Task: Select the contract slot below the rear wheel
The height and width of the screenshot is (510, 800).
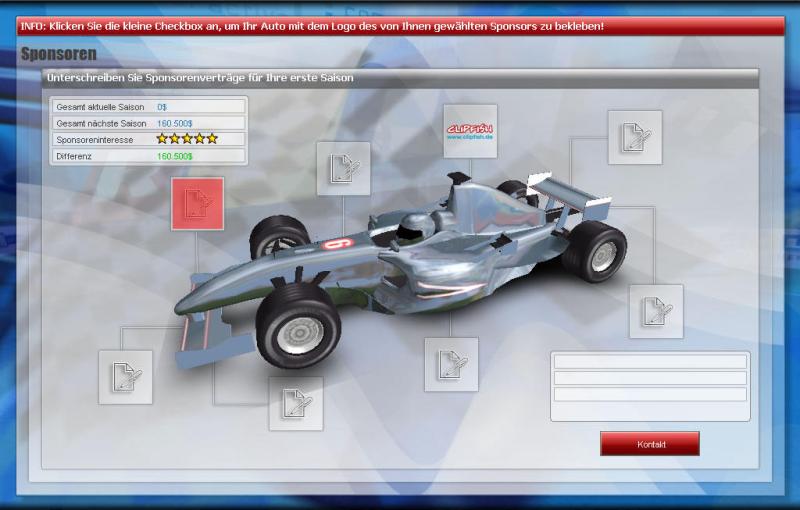Action: pos(656,311)
